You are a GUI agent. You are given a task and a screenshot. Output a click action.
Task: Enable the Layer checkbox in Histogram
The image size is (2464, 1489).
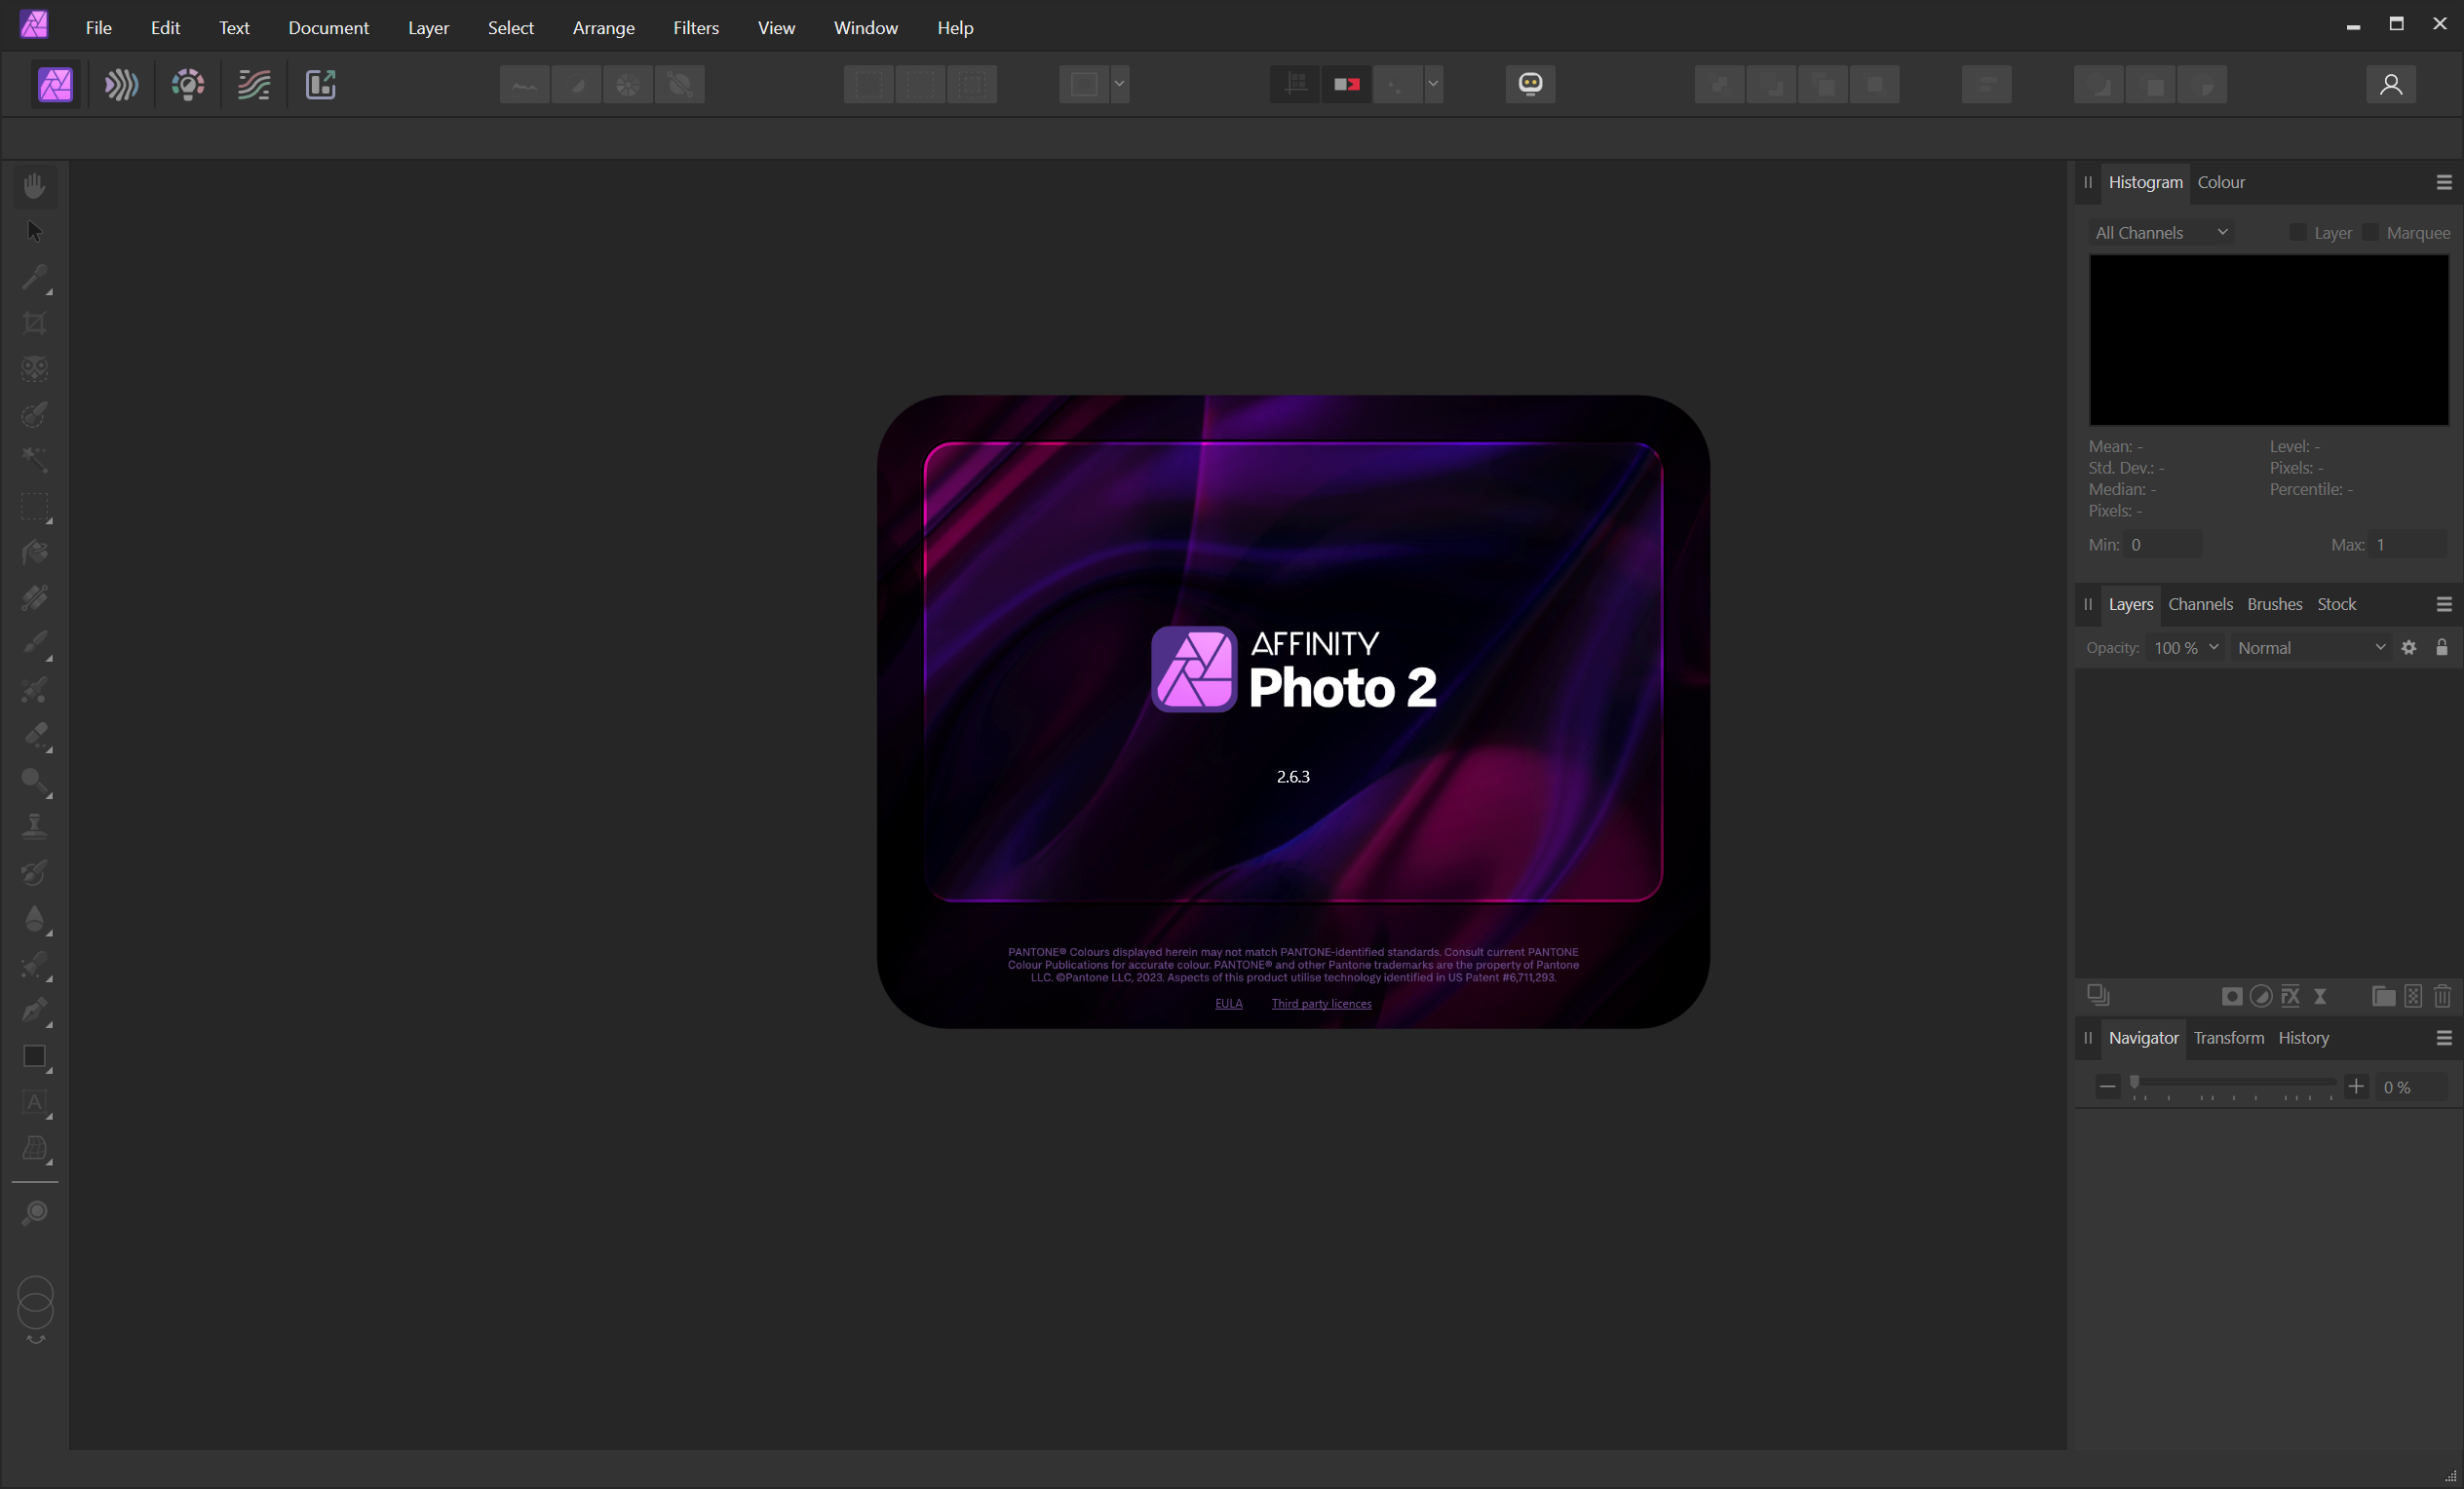point(2297,232)
